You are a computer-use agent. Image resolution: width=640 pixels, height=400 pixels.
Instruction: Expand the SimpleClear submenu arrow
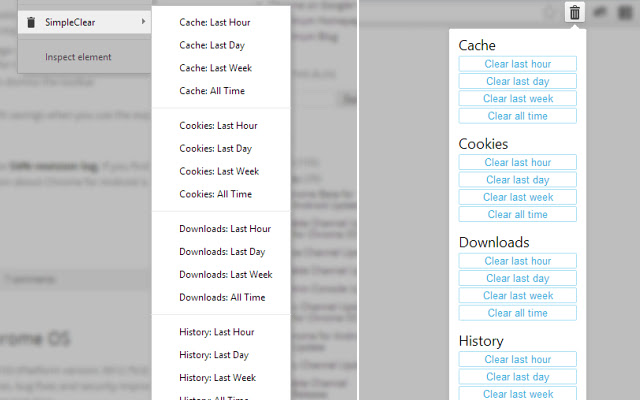coord(144,22)
